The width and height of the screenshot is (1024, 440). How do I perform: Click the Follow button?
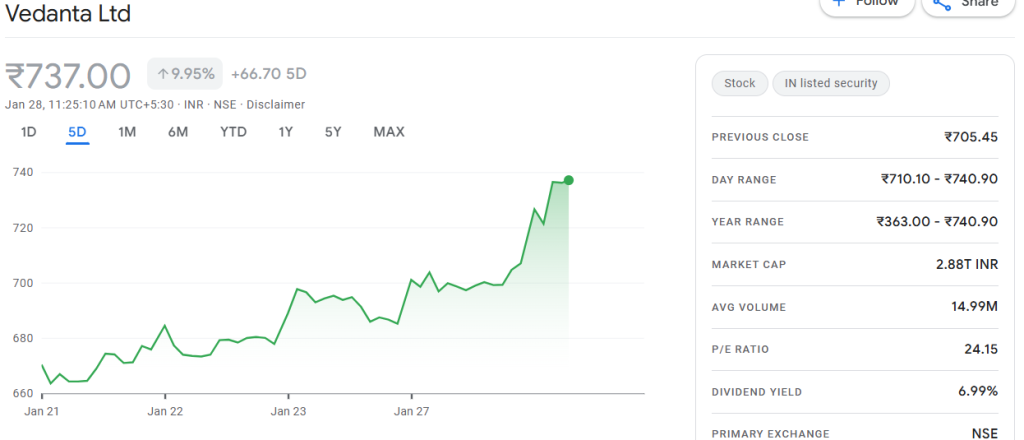pos(867,5)
